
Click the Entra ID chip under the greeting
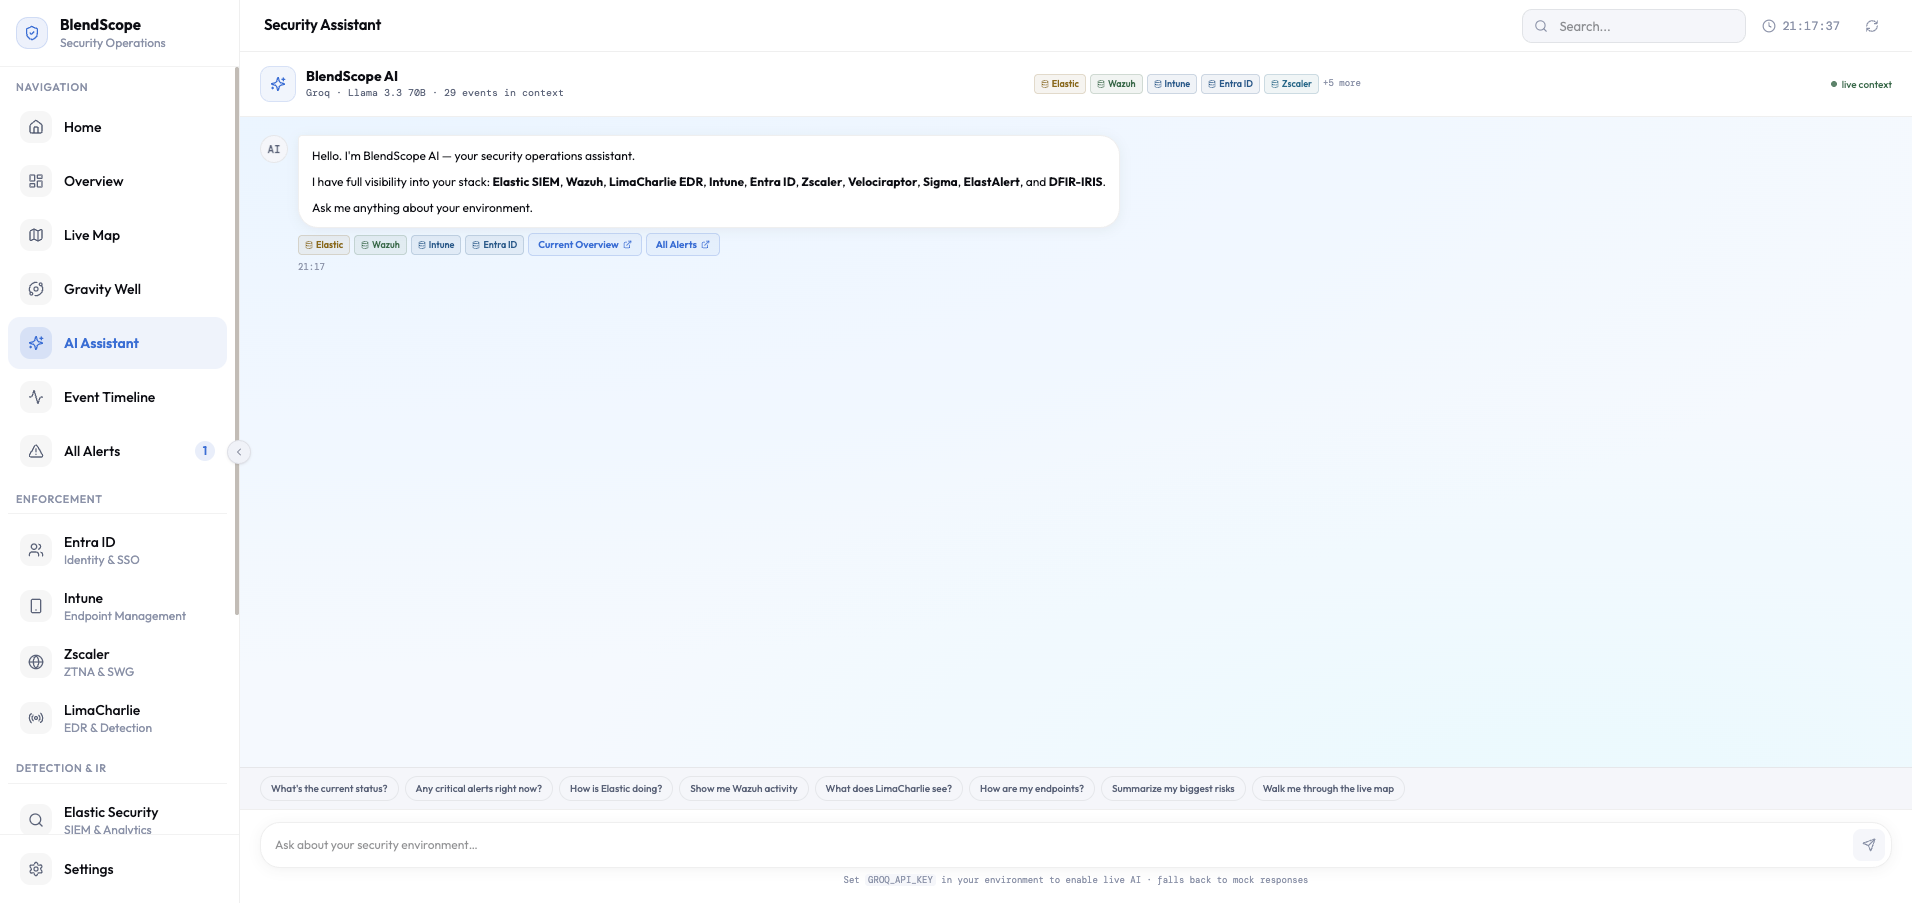coord(494,245)
